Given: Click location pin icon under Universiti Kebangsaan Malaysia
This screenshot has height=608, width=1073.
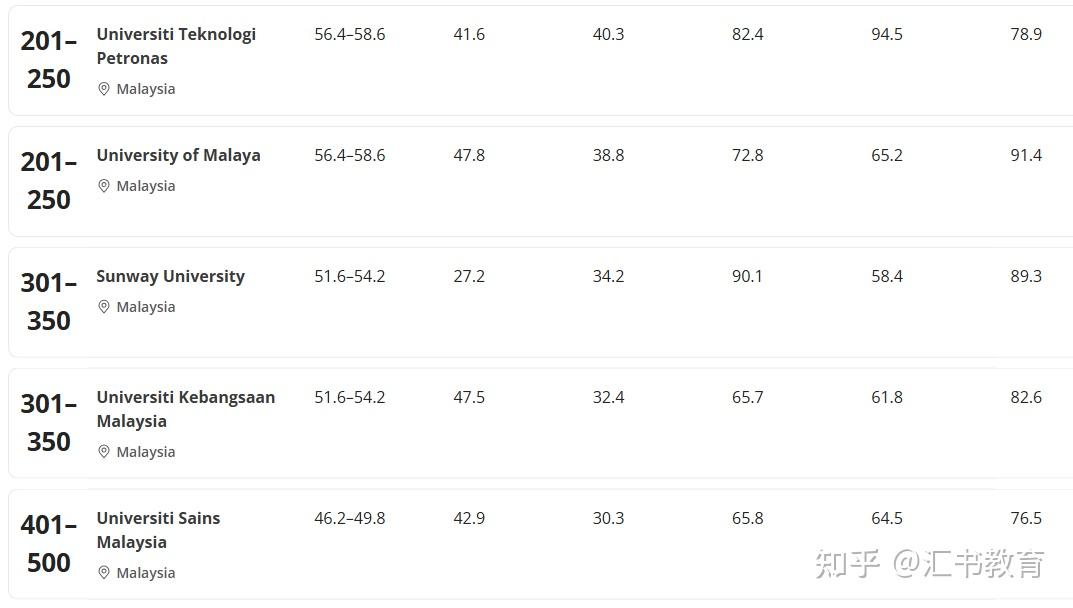Looking at the screenshot, I should [x=103, y=452].
